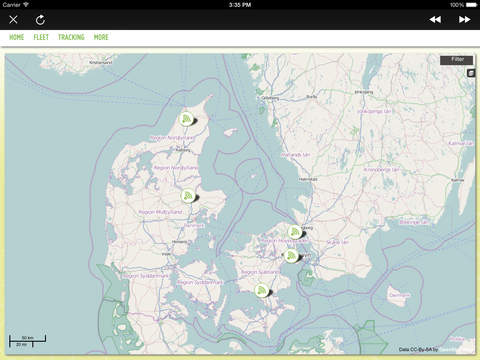Click the battery indicator in status bar
This screenshot has height=360, width=480.
472,5
